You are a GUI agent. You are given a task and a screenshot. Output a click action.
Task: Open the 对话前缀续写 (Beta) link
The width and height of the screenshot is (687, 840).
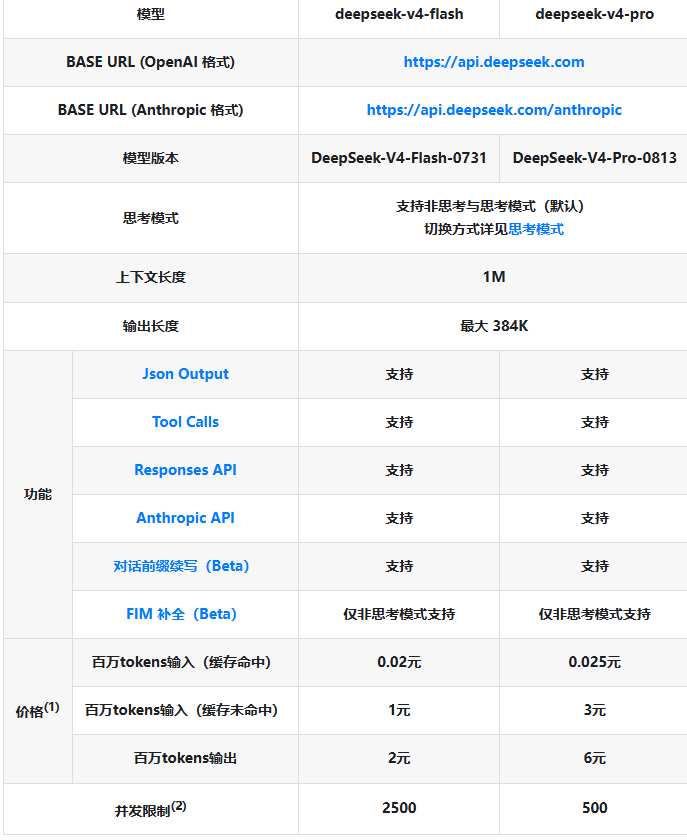[x=181, y=566]
